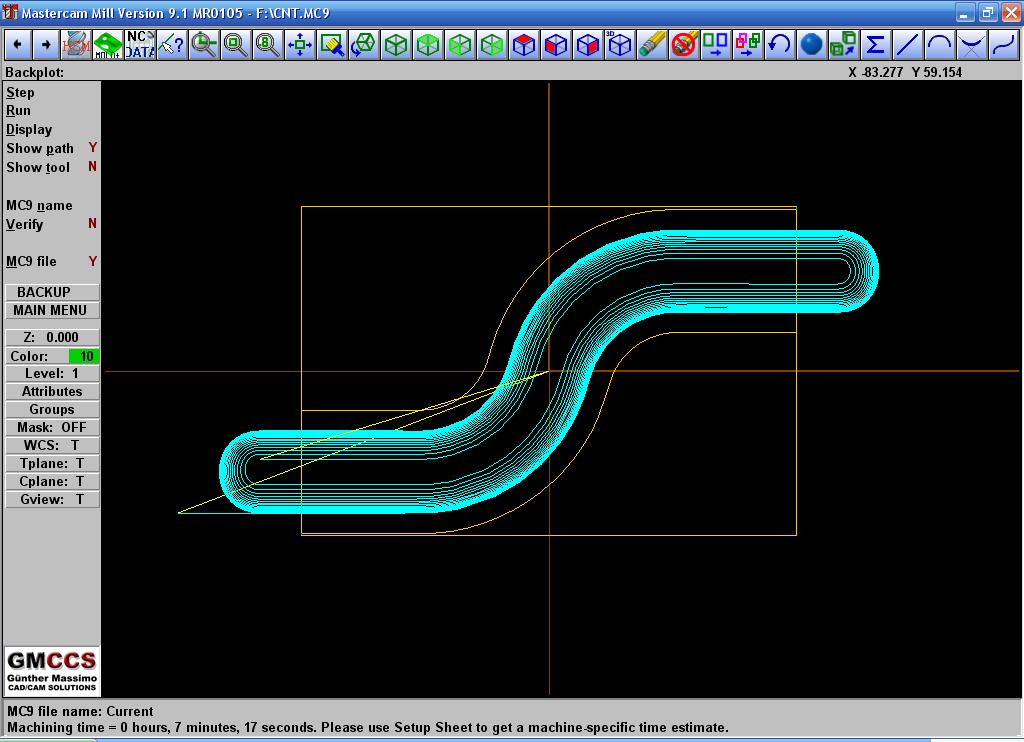The image size is (1024, 742).
Task: Click the BACKUP button
Action: tap(52, 292)
